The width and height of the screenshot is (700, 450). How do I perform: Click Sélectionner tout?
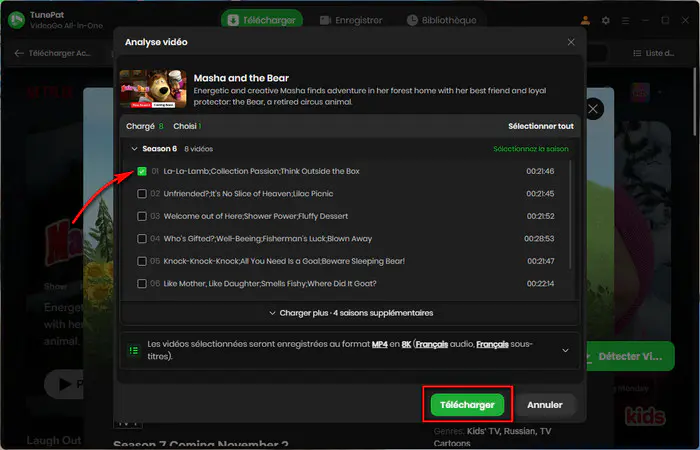541,126
